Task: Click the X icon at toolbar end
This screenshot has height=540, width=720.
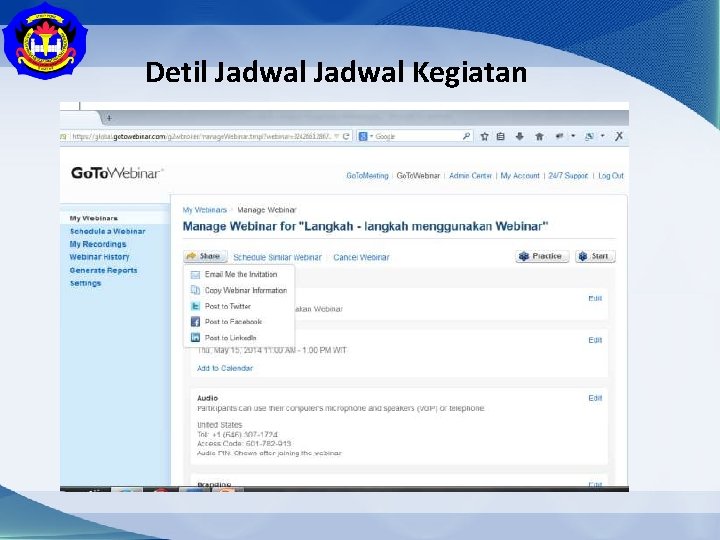Action: coord(619,136)
